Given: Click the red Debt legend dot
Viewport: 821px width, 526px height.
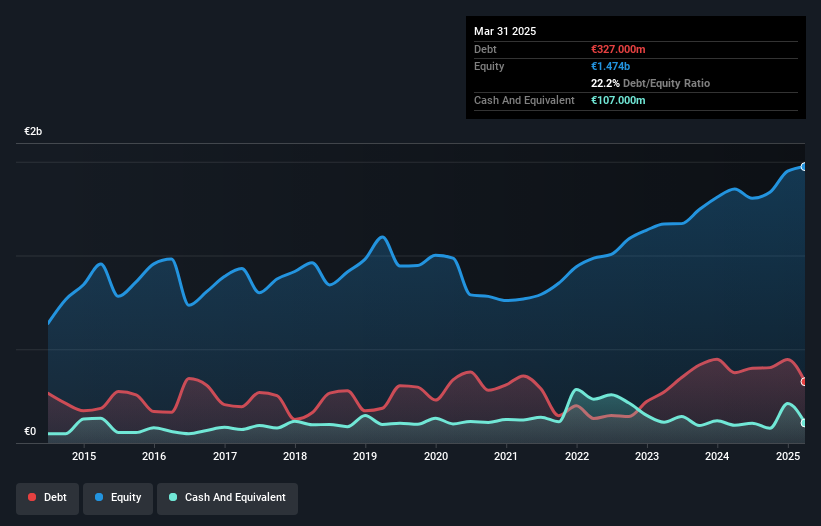Looking at the screenshot, I should pyautogui.click(x=32, y=497).
